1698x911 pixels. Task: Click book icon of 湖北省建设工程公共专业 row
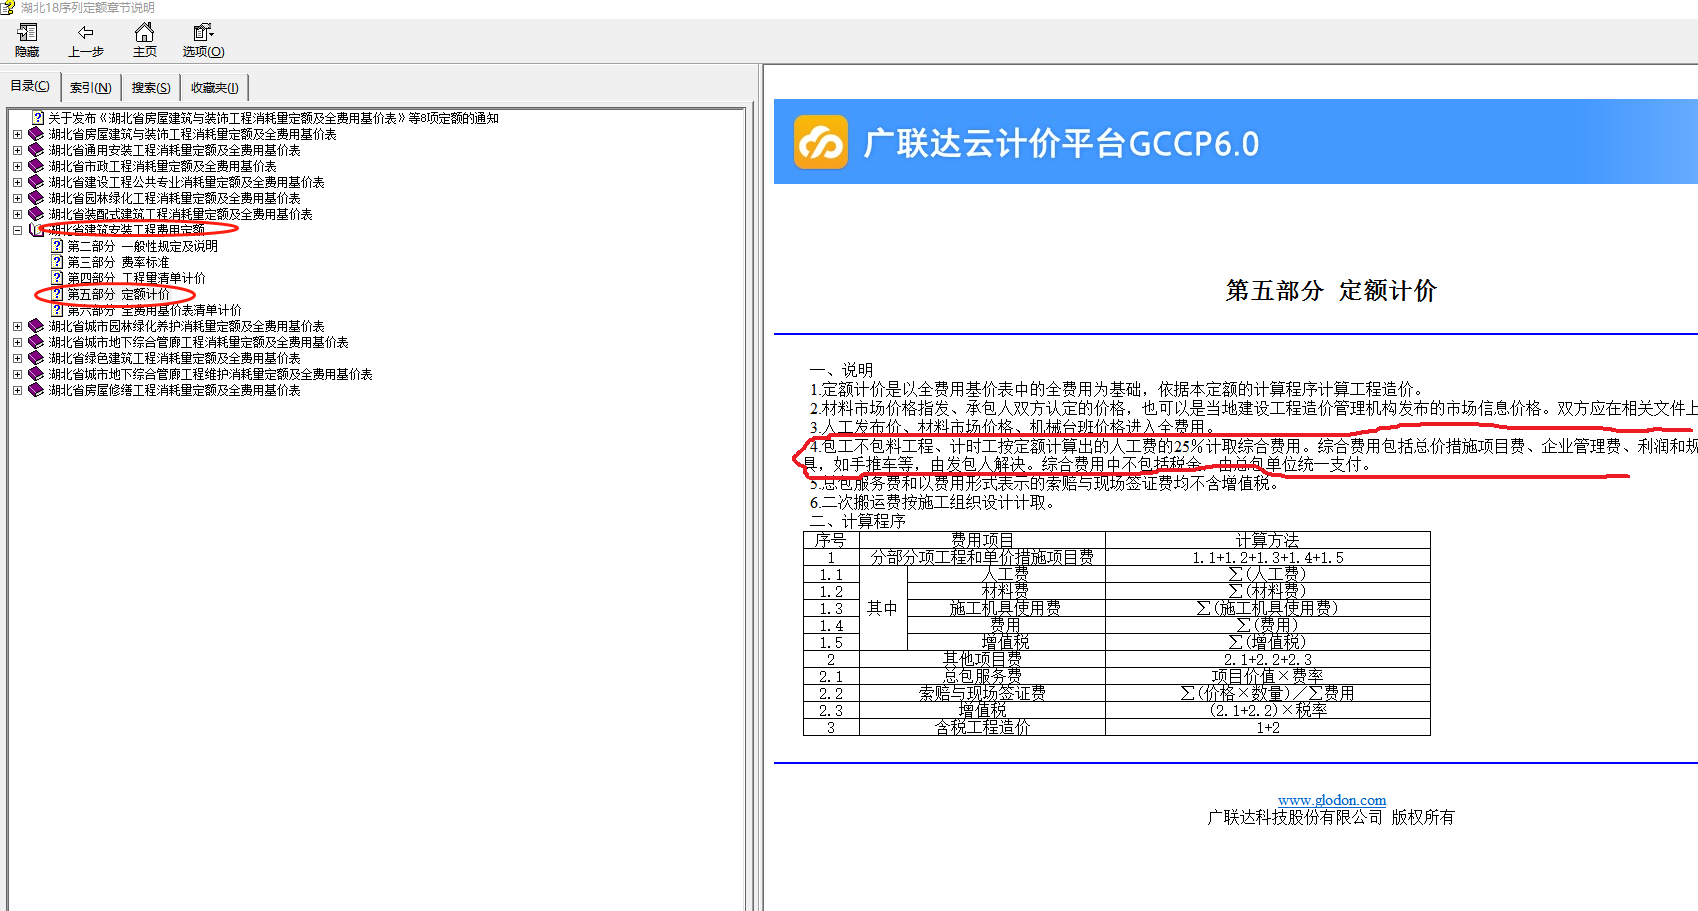(x=36, y=182)
